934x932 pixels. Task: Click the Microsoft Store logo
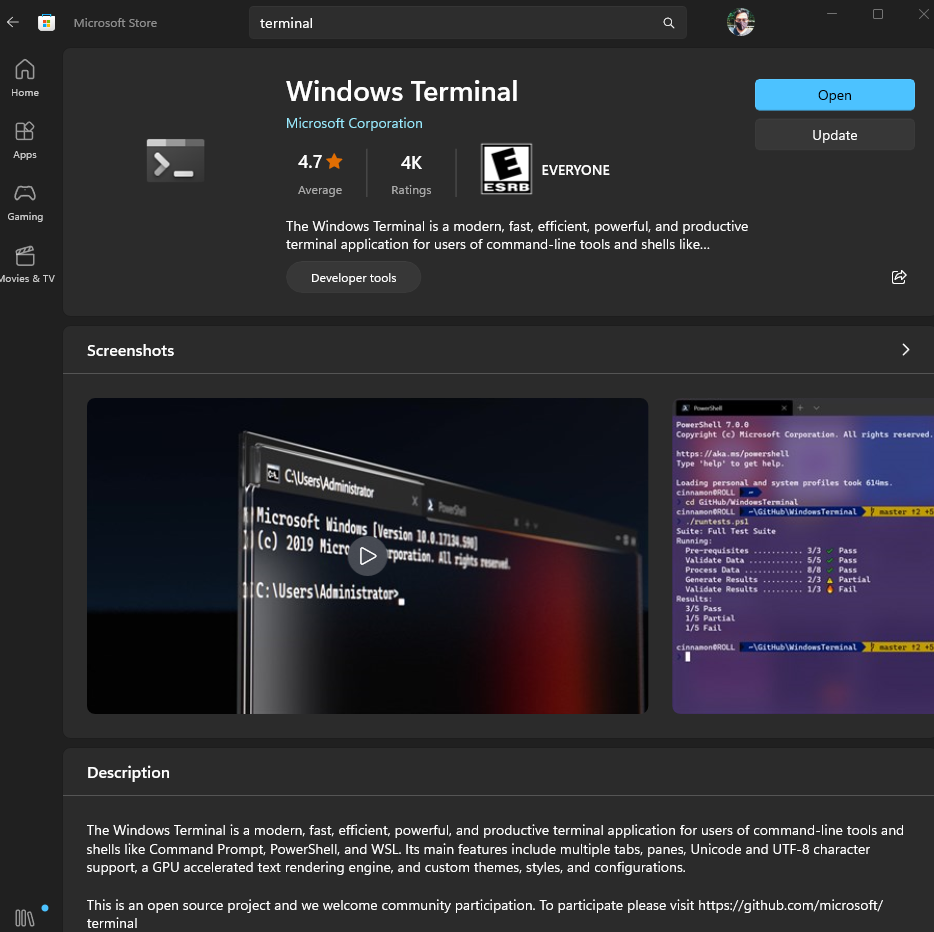click(x=46, y=22)
